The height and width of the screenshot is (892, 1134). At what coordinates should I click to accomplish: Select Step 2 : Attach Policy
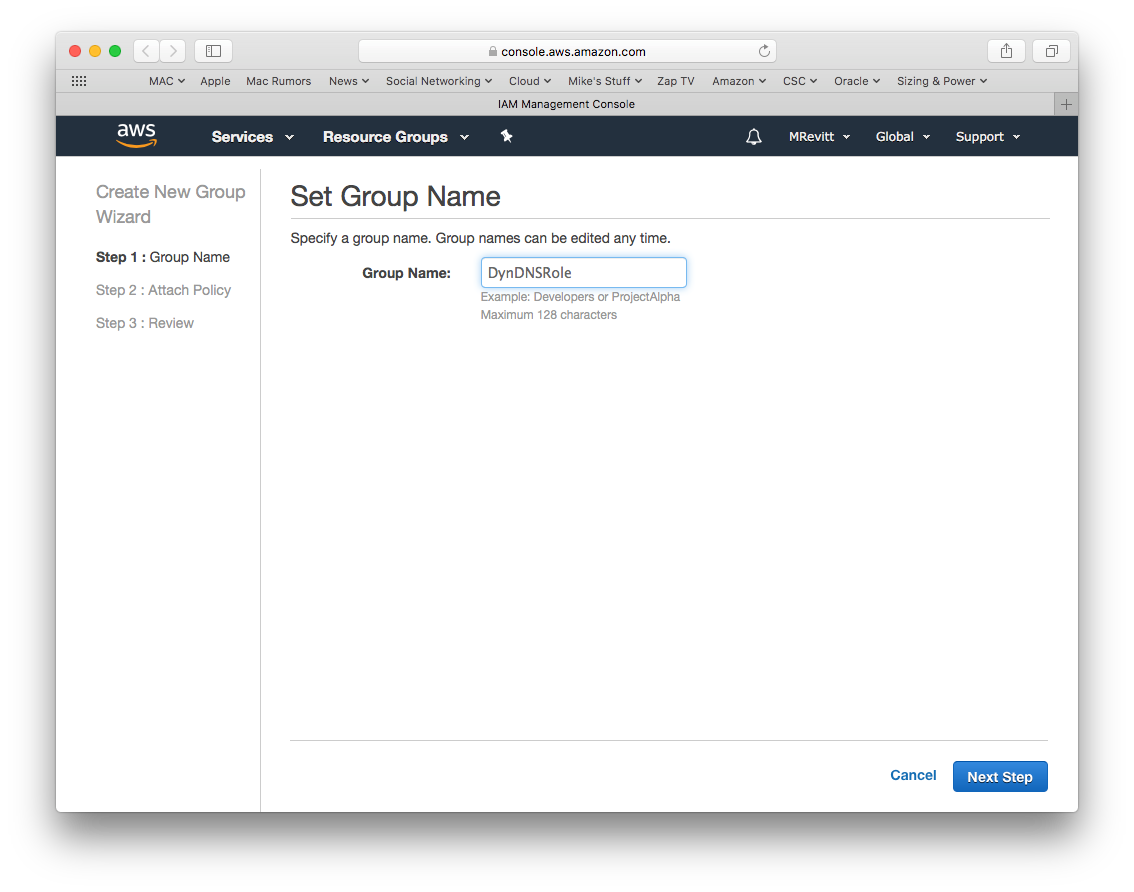tap(163, 290)
